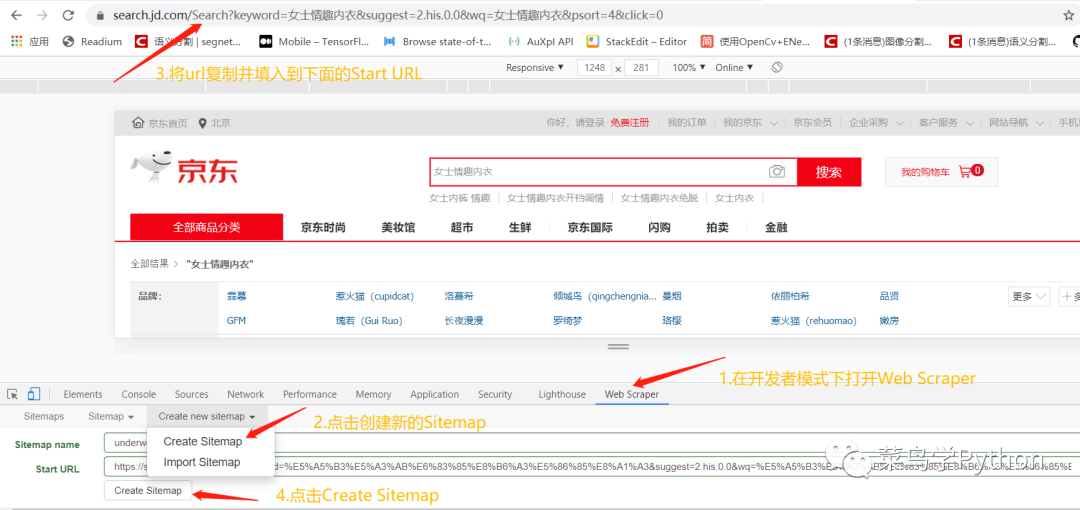
Task: Open the 我的订单 link
Action: tap(687, 123)
